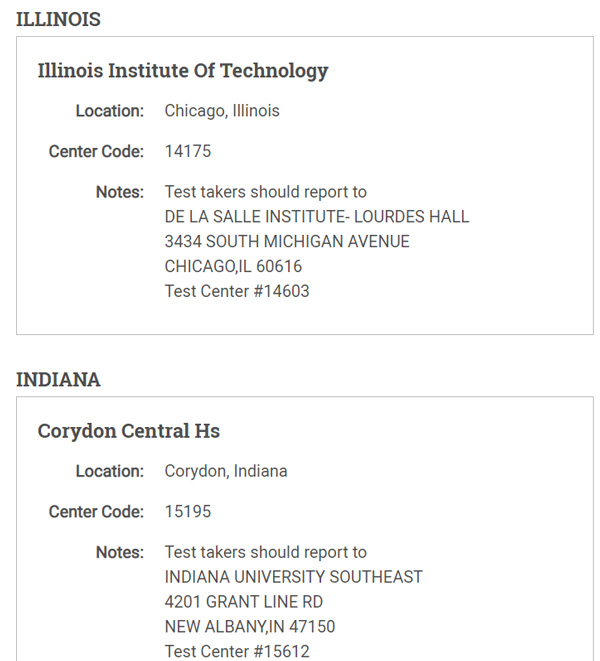Image resolution: width=600 pixels, height=661 pixels.
Task: Click the Test Center #15612 text
Action: pyautogui.click(x=237, y=652)
